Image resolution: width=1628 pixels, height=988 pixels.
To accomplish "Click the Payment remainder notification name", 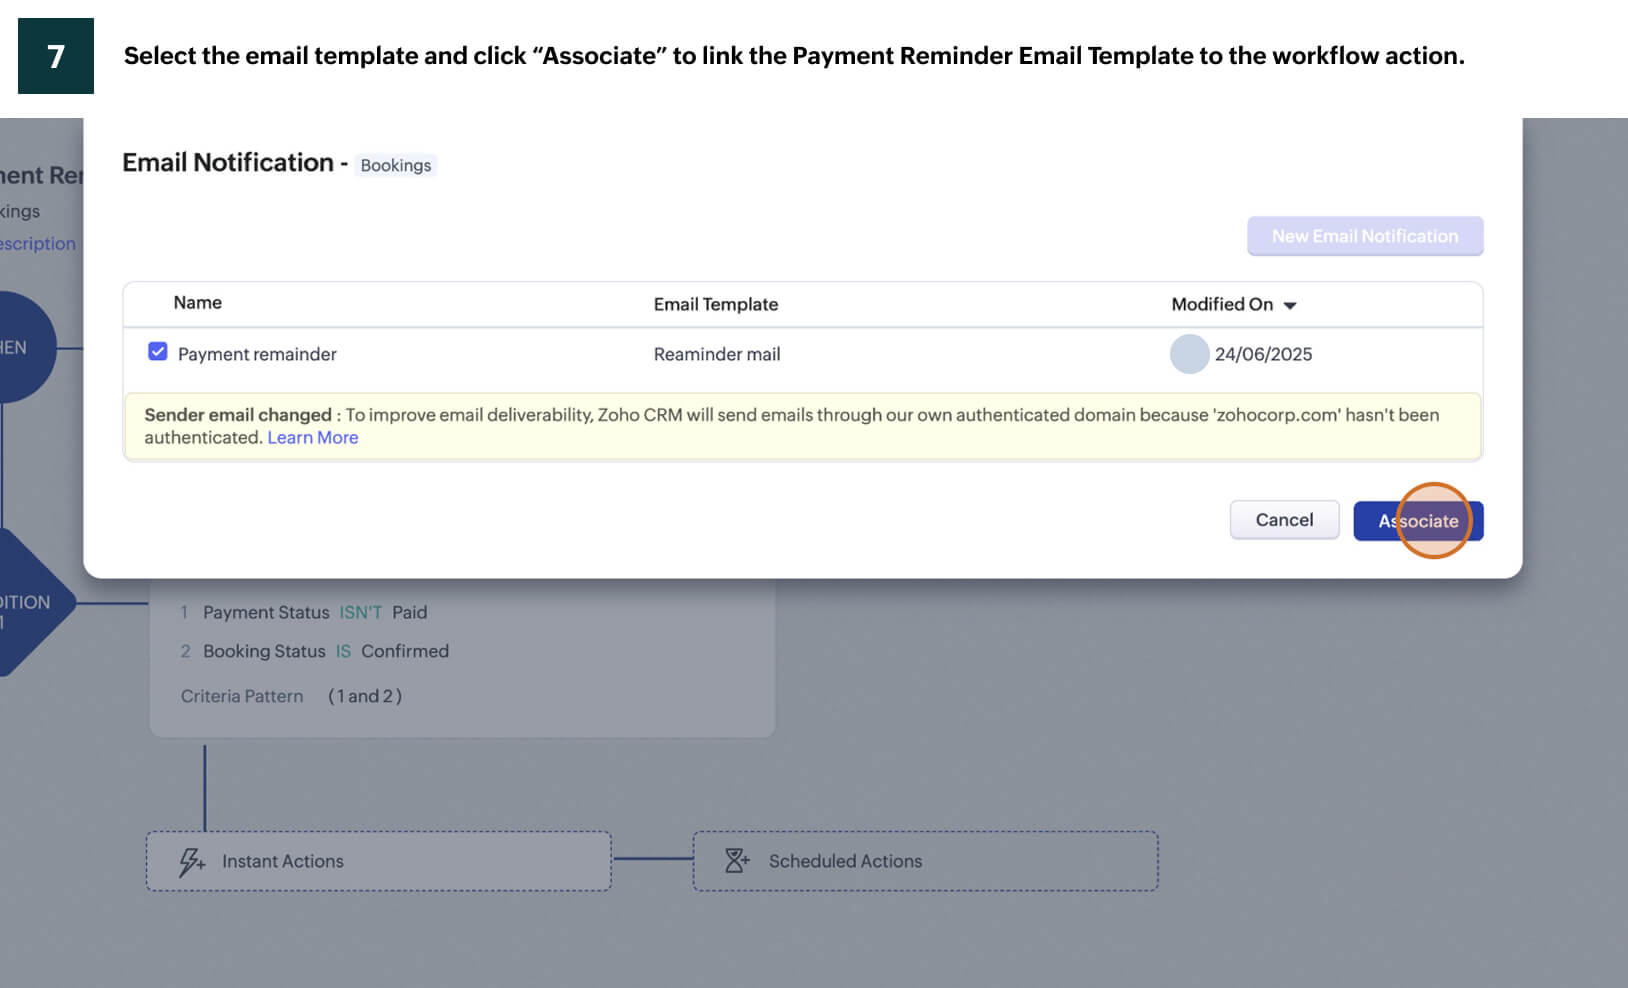I will coord(257,354).
